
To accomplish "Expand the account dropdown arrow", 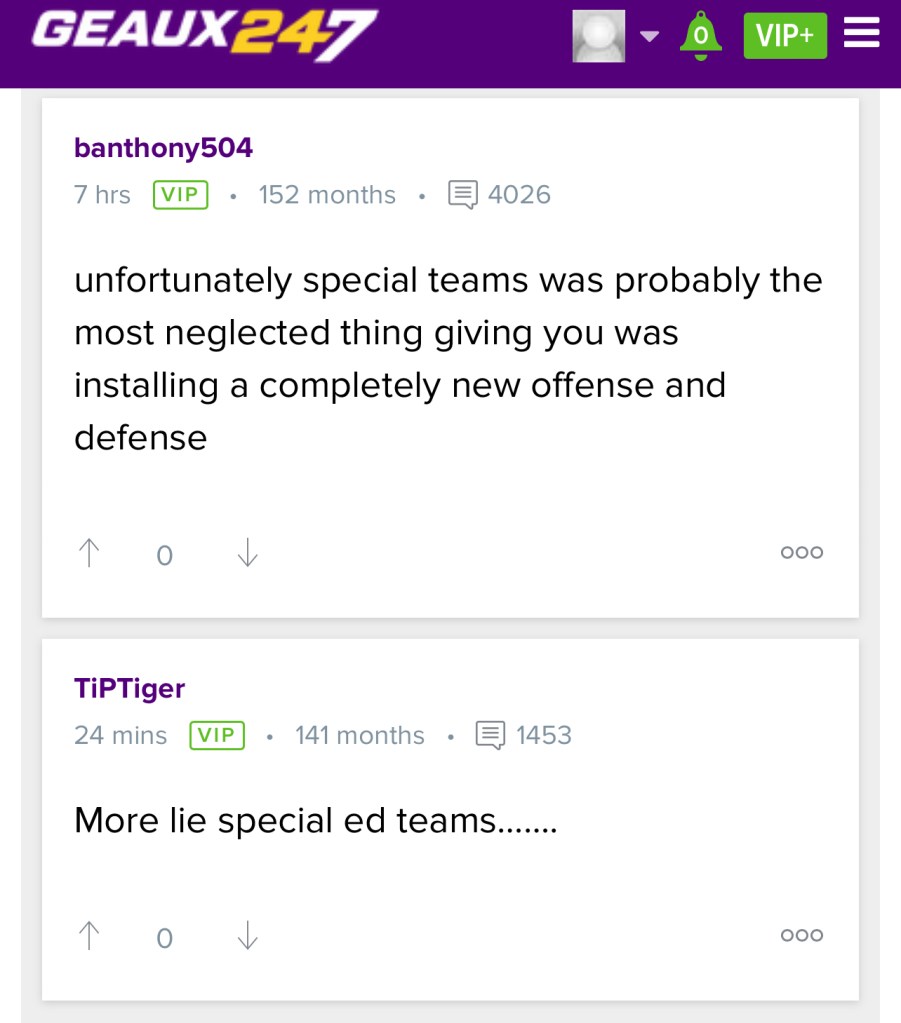I will (x=650, y=37).
